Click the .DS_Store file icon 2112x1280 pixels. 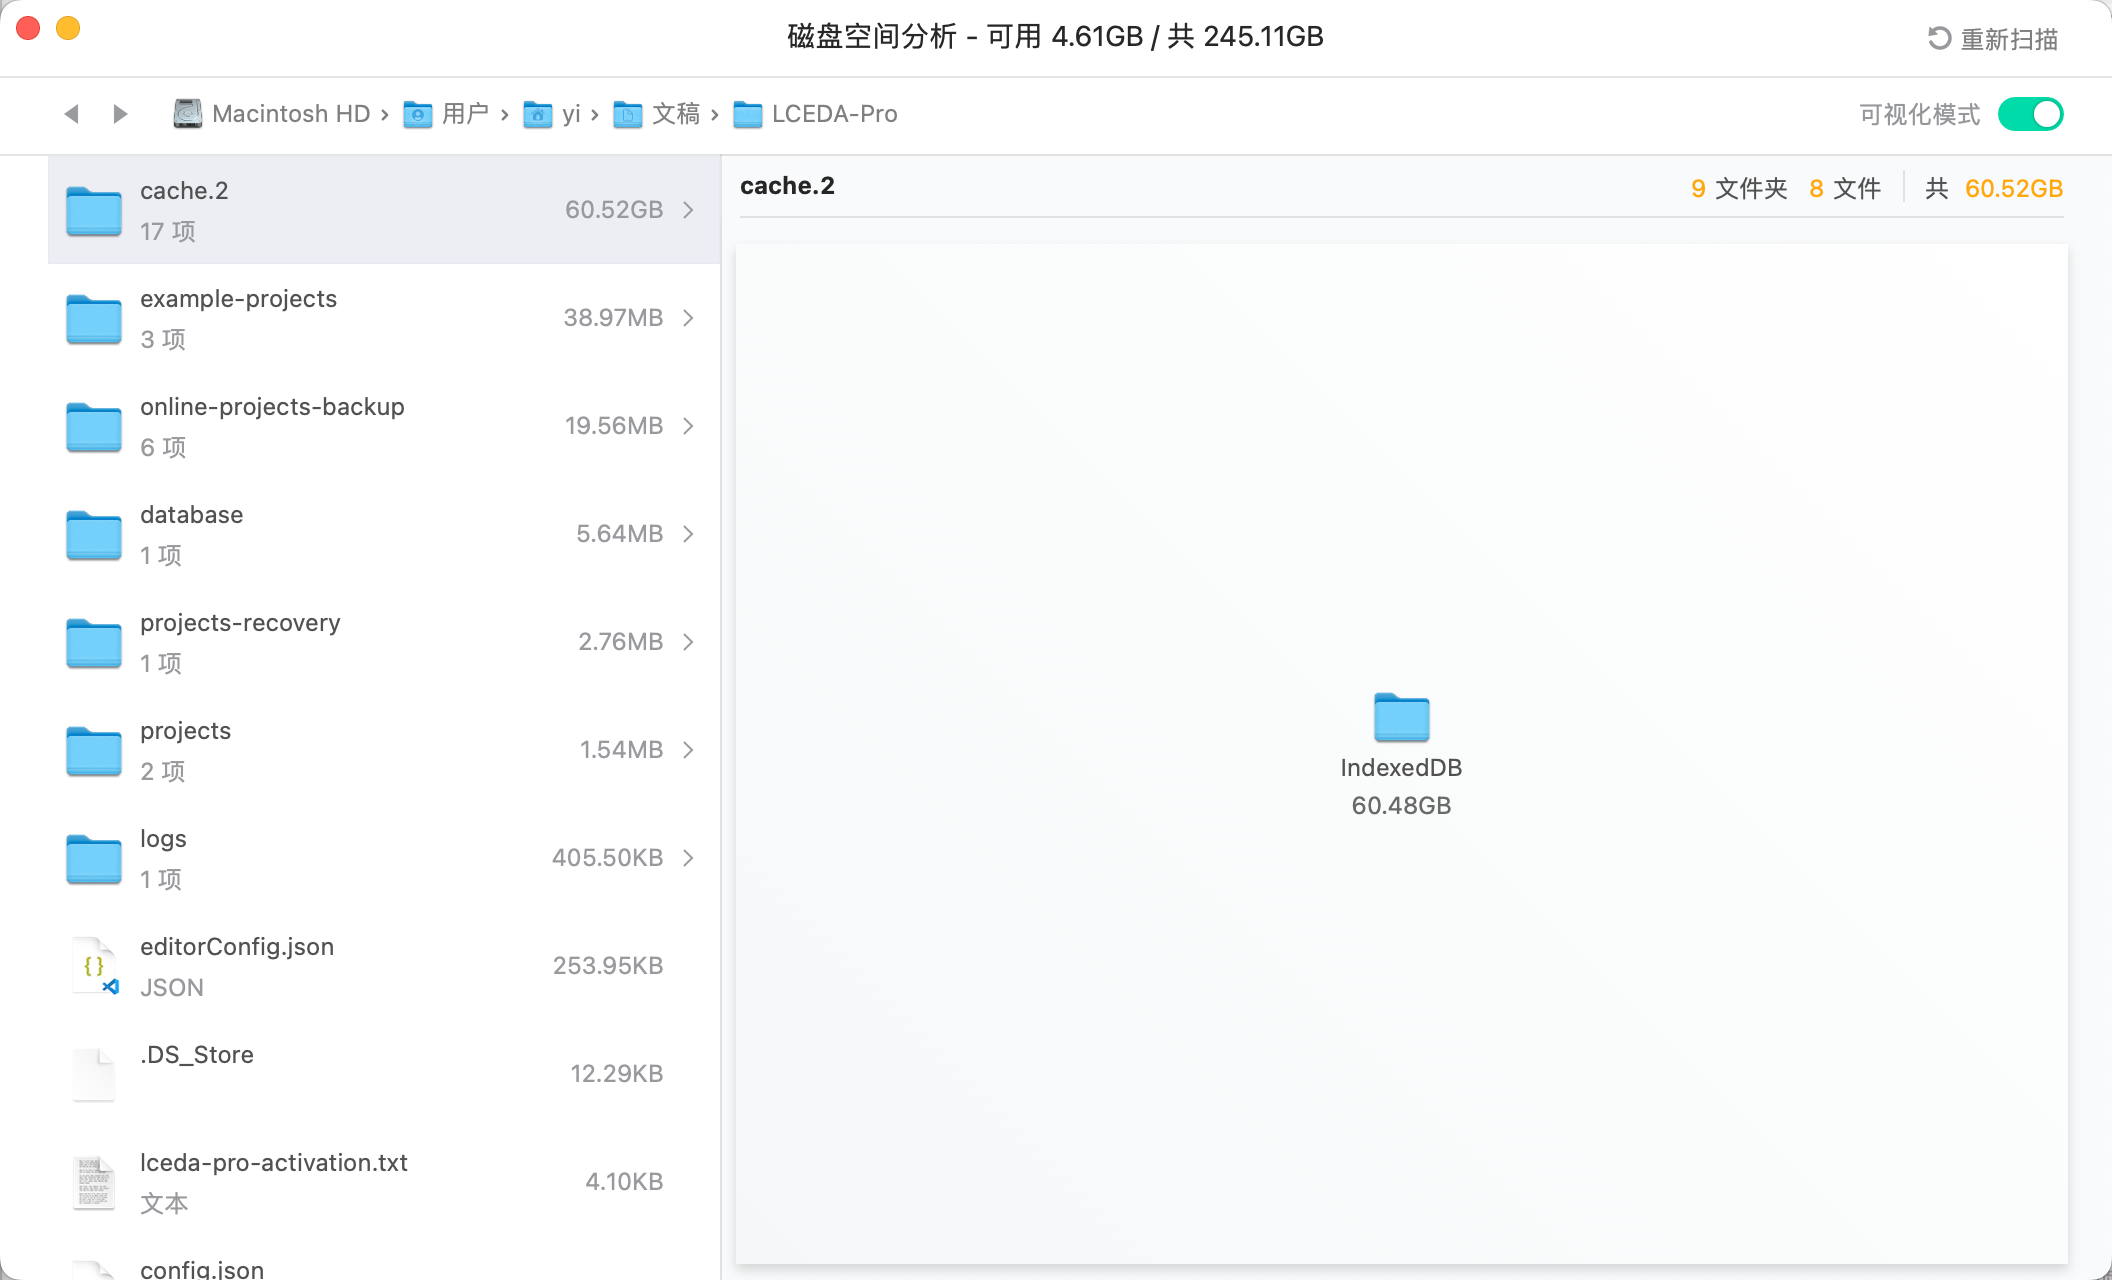coord(94,1074)
